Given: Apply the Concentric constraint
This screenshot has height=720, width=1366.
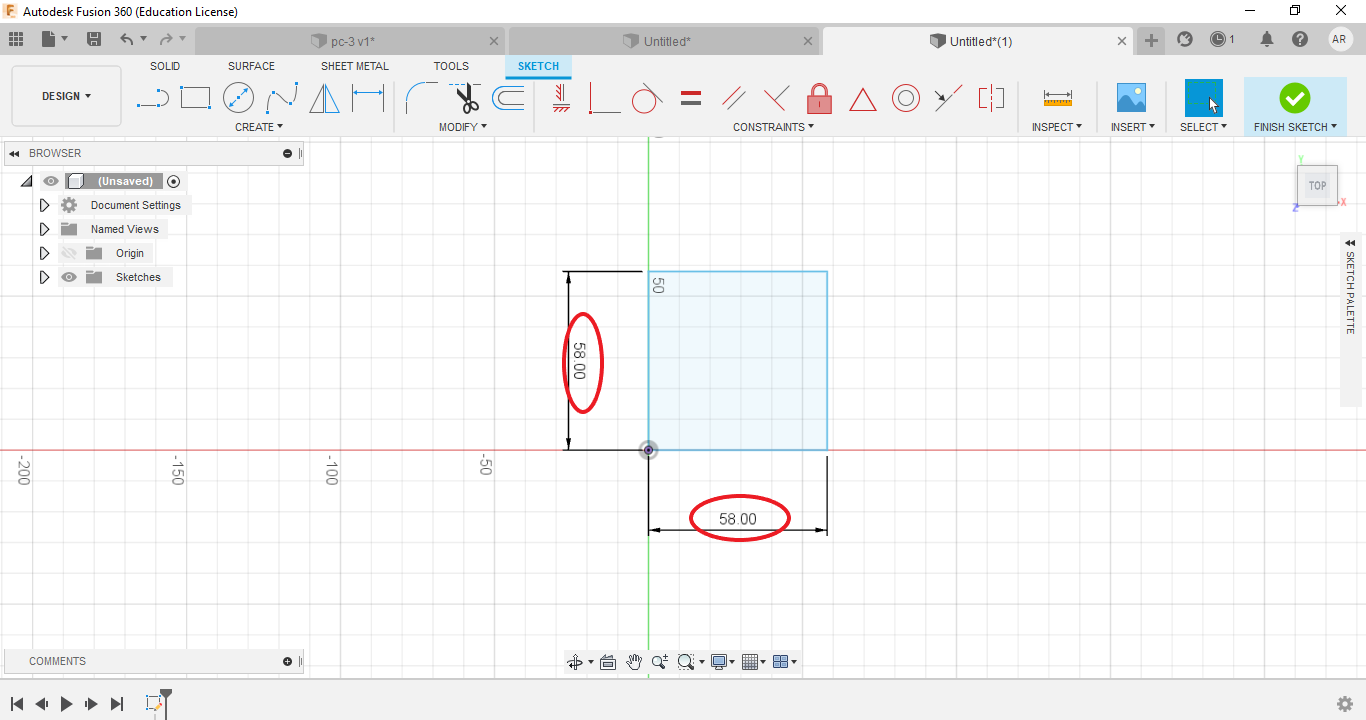Looking at the screenshot, I should [905, 98].
